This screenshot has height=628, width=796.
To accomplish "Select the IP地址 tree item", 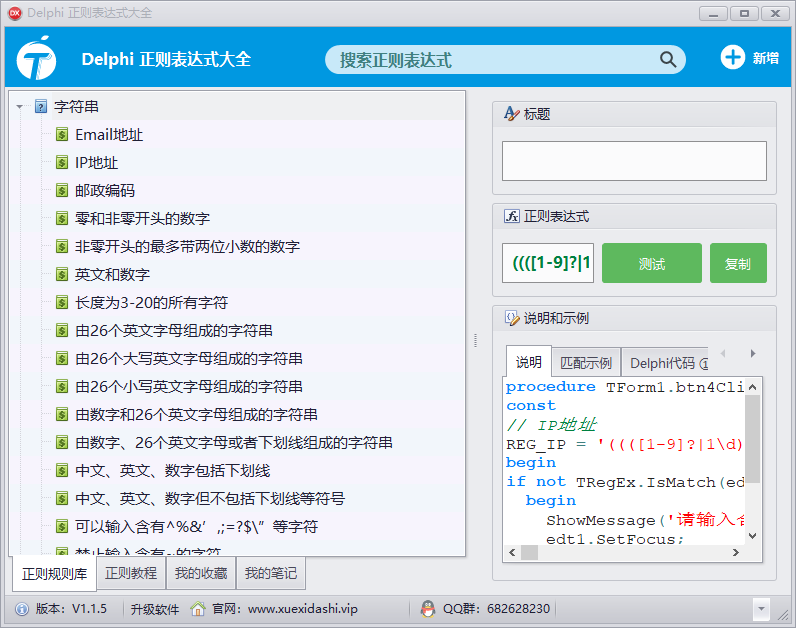I will pos(96,162).
